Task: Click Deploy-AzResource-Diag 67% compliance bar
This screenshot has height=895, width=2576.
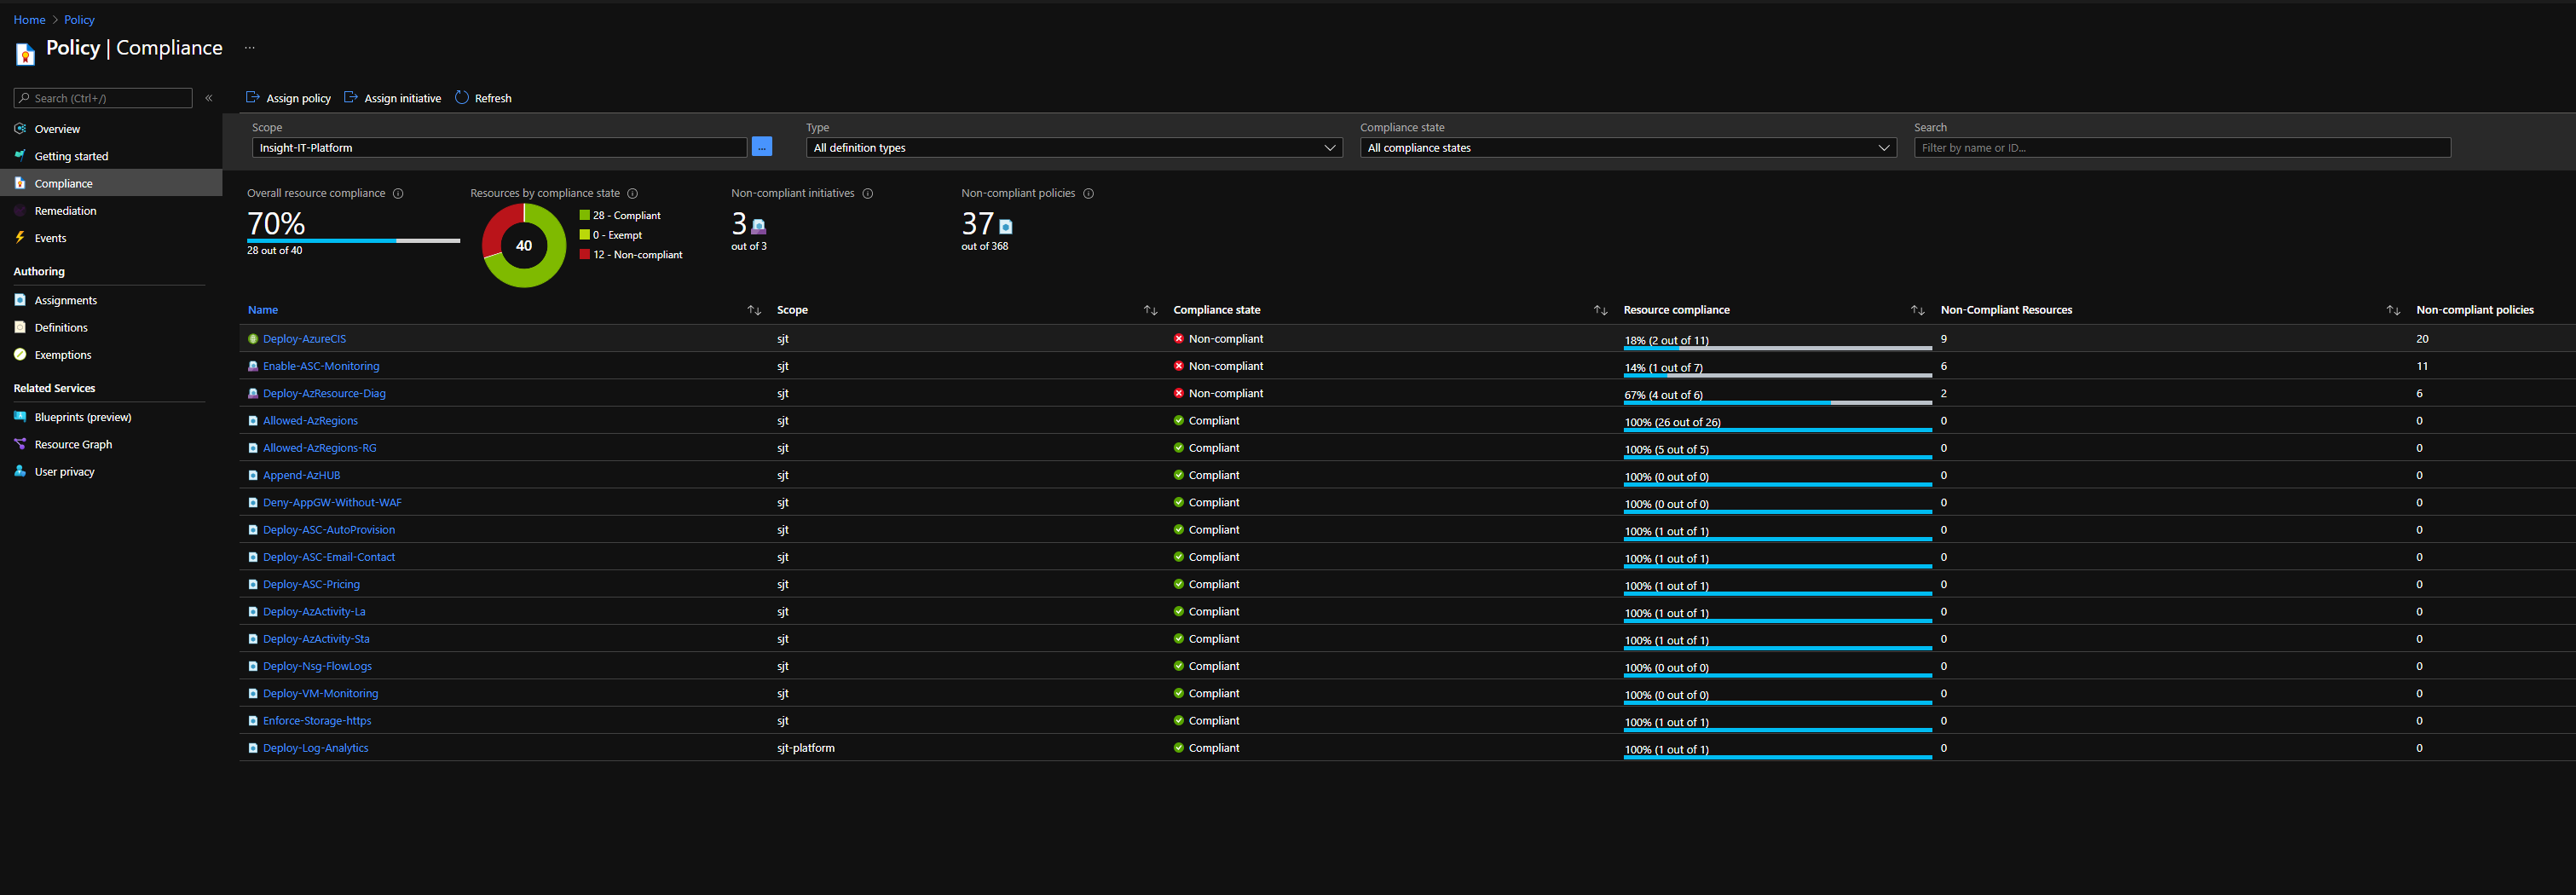Action: click(x=1777, y=403)
